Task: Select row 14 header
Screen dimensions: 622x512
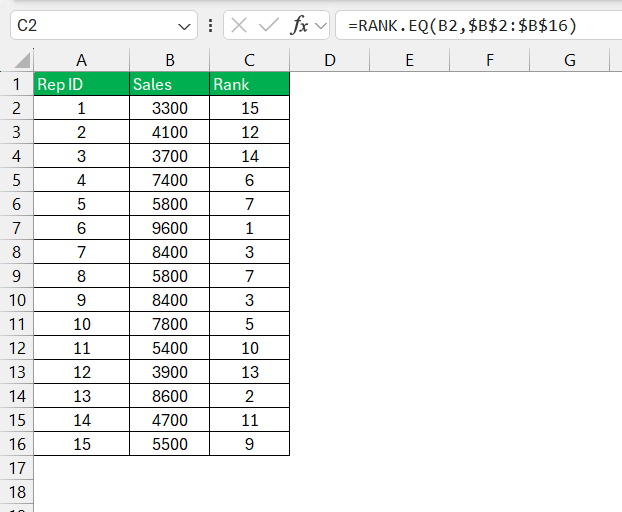Action: point(16,396)
